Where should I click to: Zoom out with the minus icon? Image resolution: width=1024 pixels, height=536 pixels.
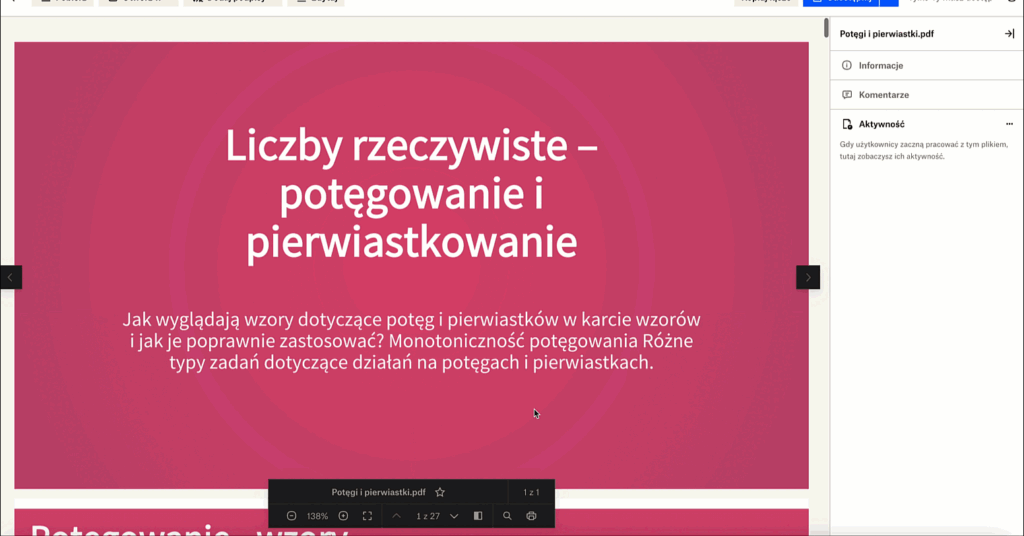291,516
